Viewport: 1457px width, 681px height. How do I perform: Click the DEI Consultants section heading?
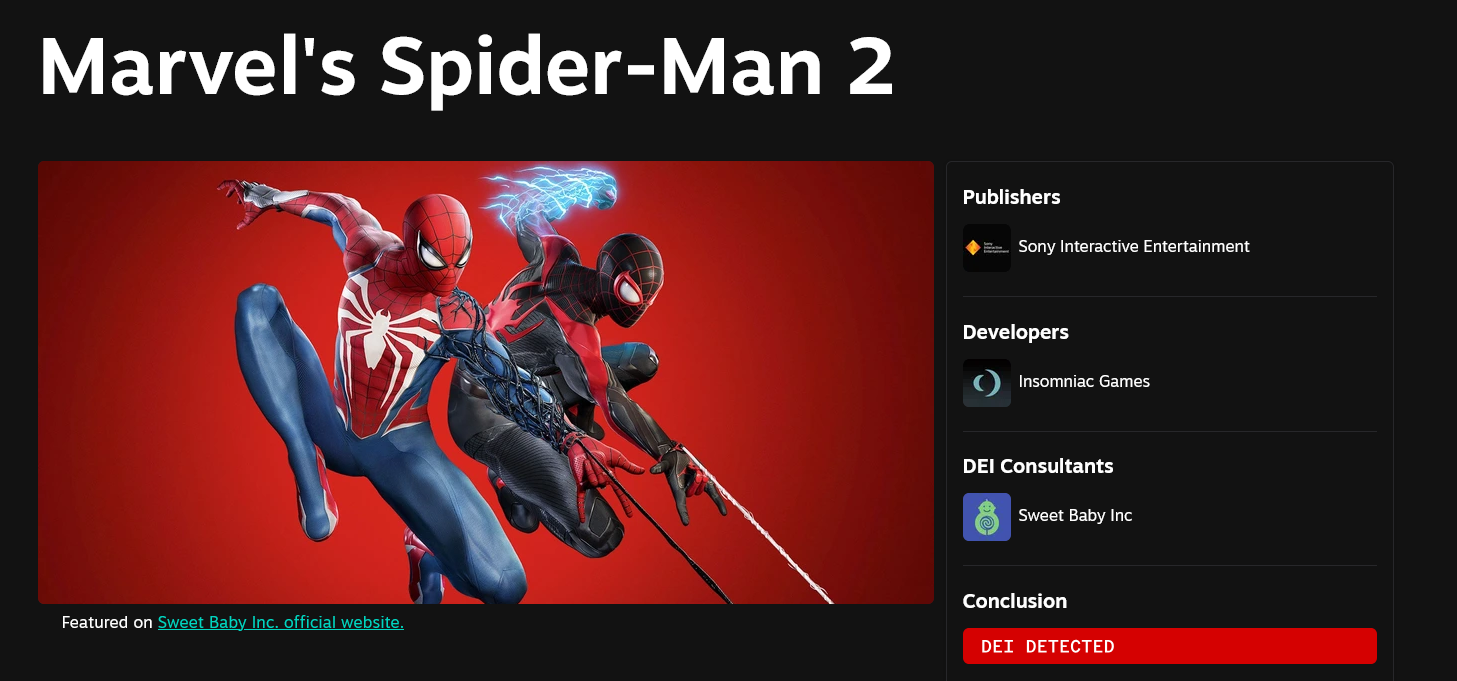click(x=1037, y=466)
